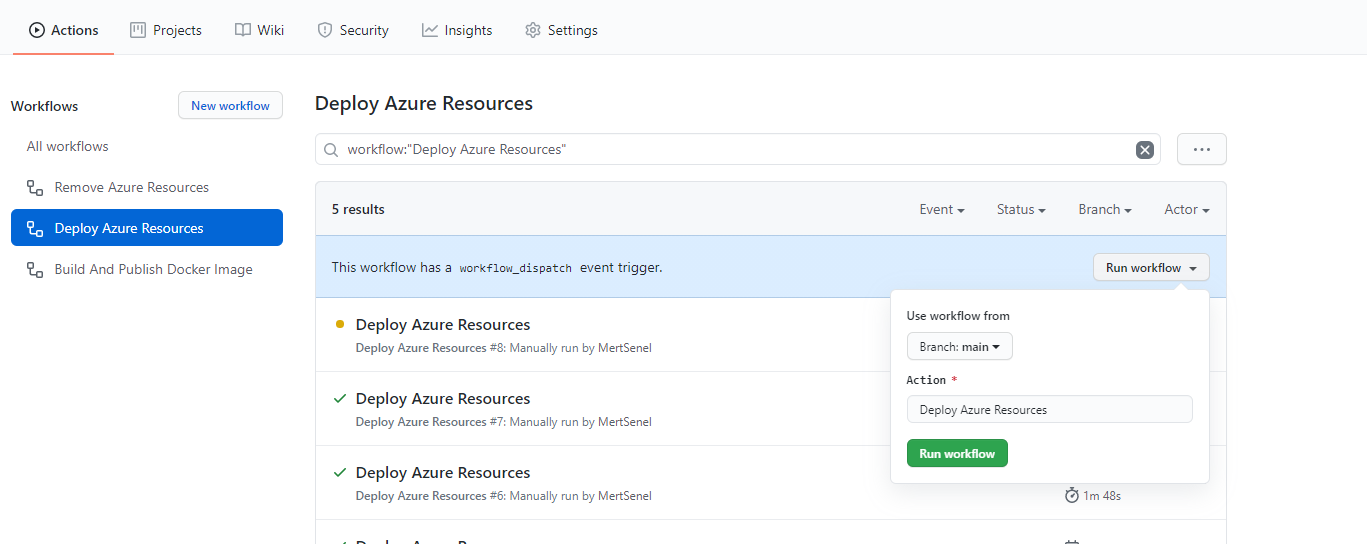
Task: Click the workflow_dispatch event trigger text
Action: coord(497,268)
